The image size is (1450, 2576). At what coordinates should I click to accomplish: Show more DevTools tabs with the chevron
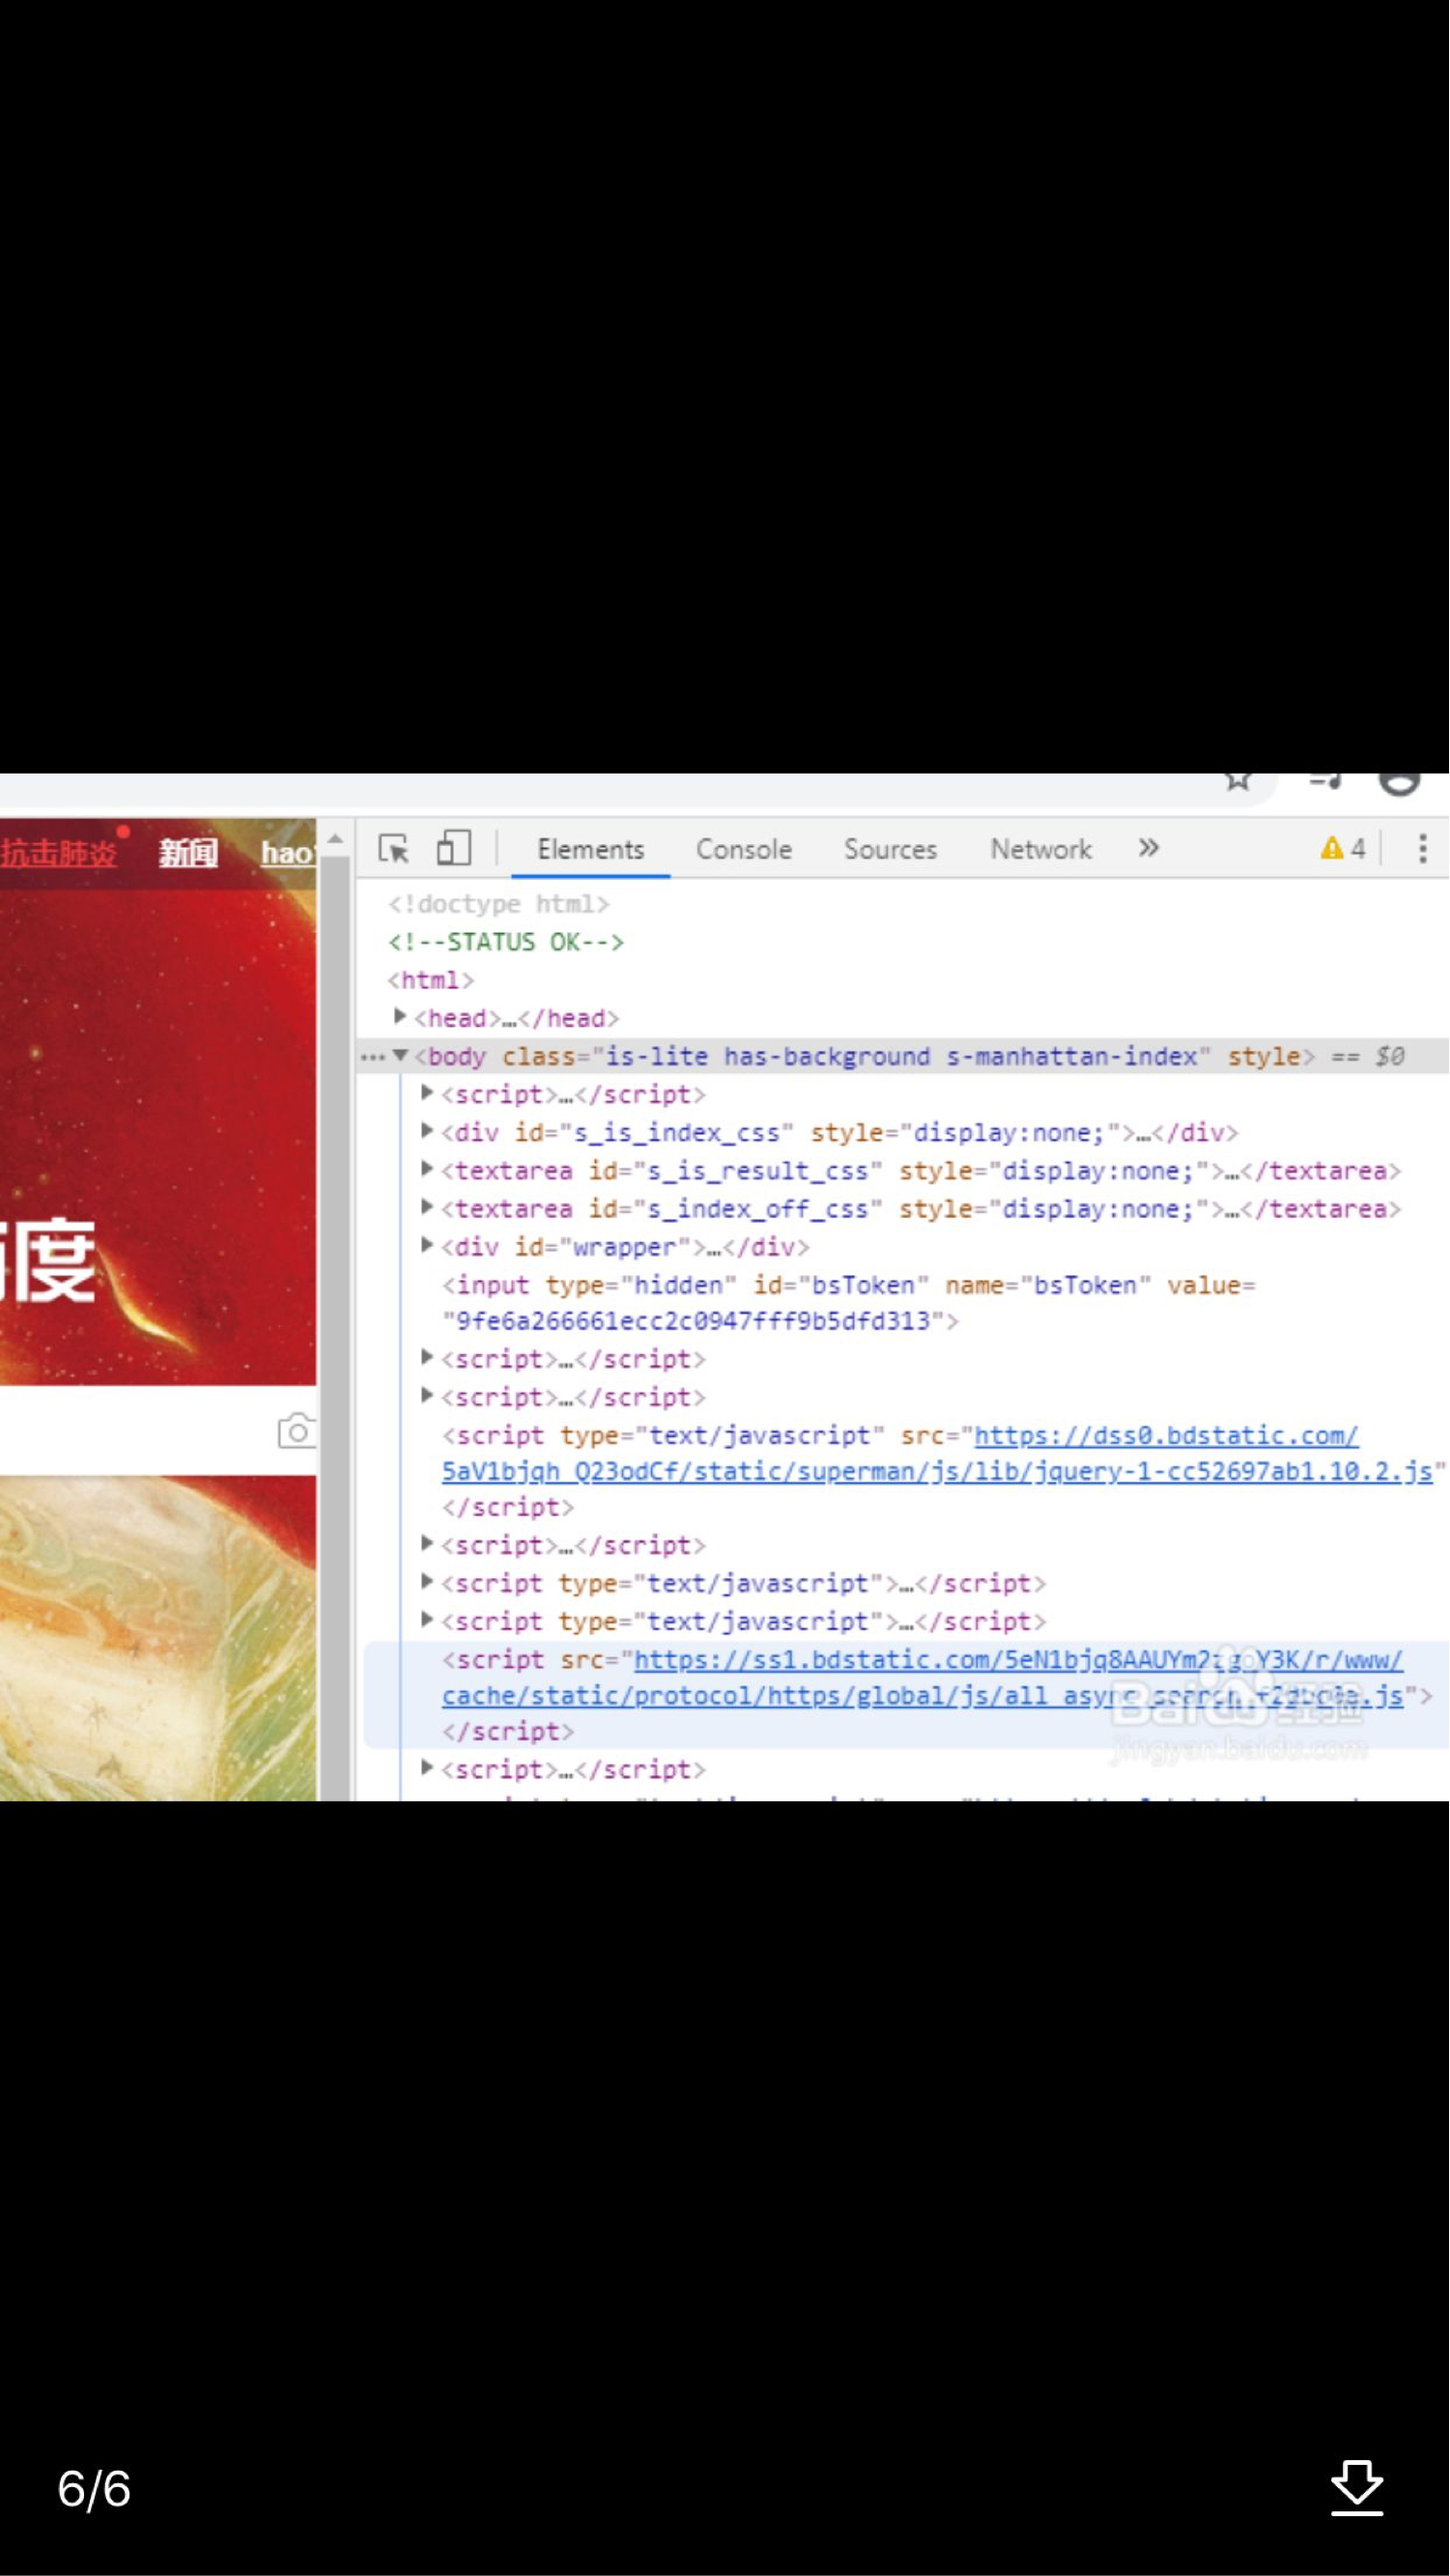tap(1148, 848)
